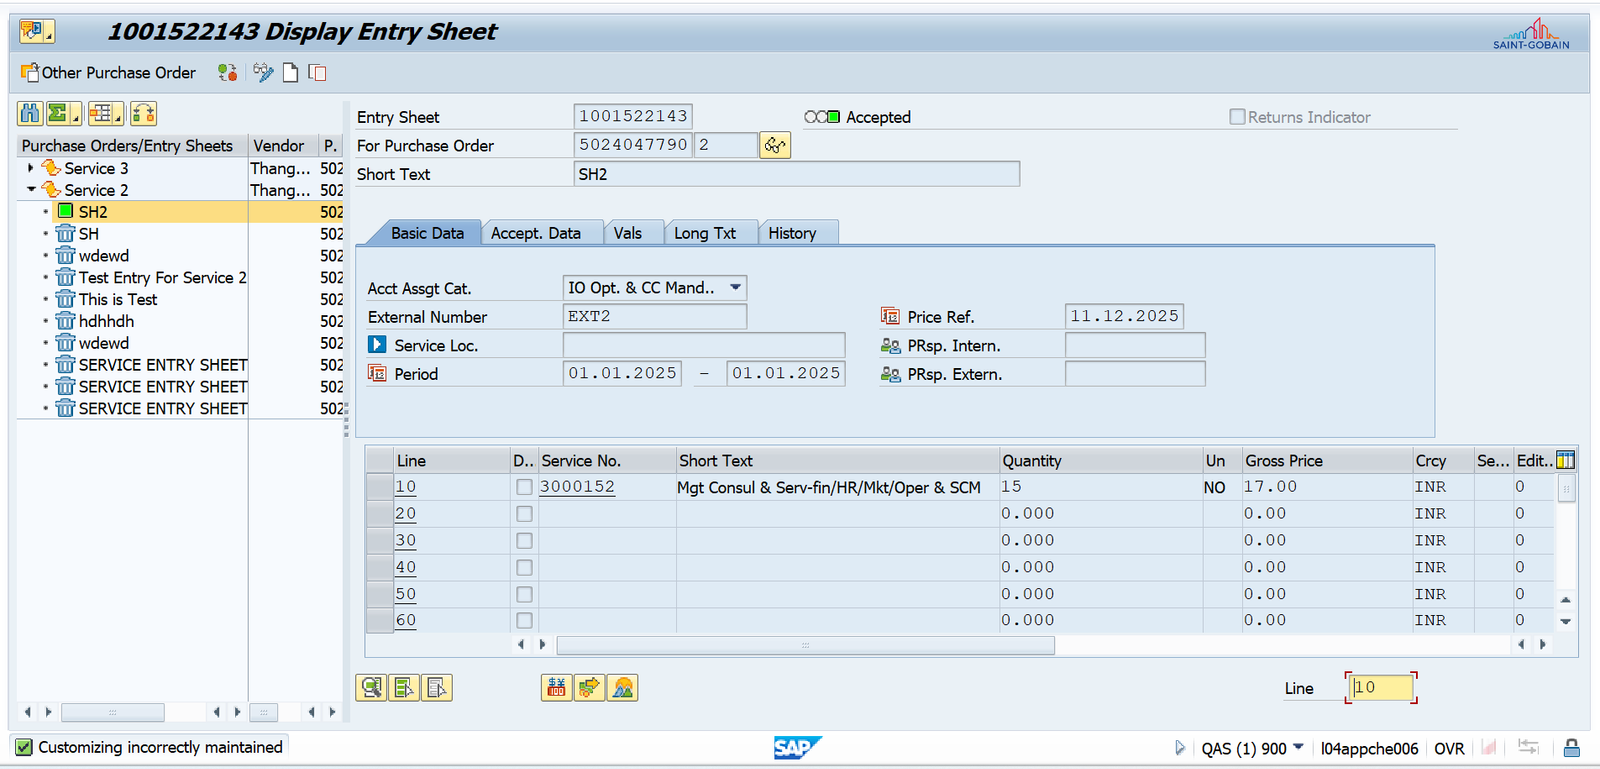This screenshot has width=1600, height=769.
Task: Click the Line number input field
Action: [1380, 688]
